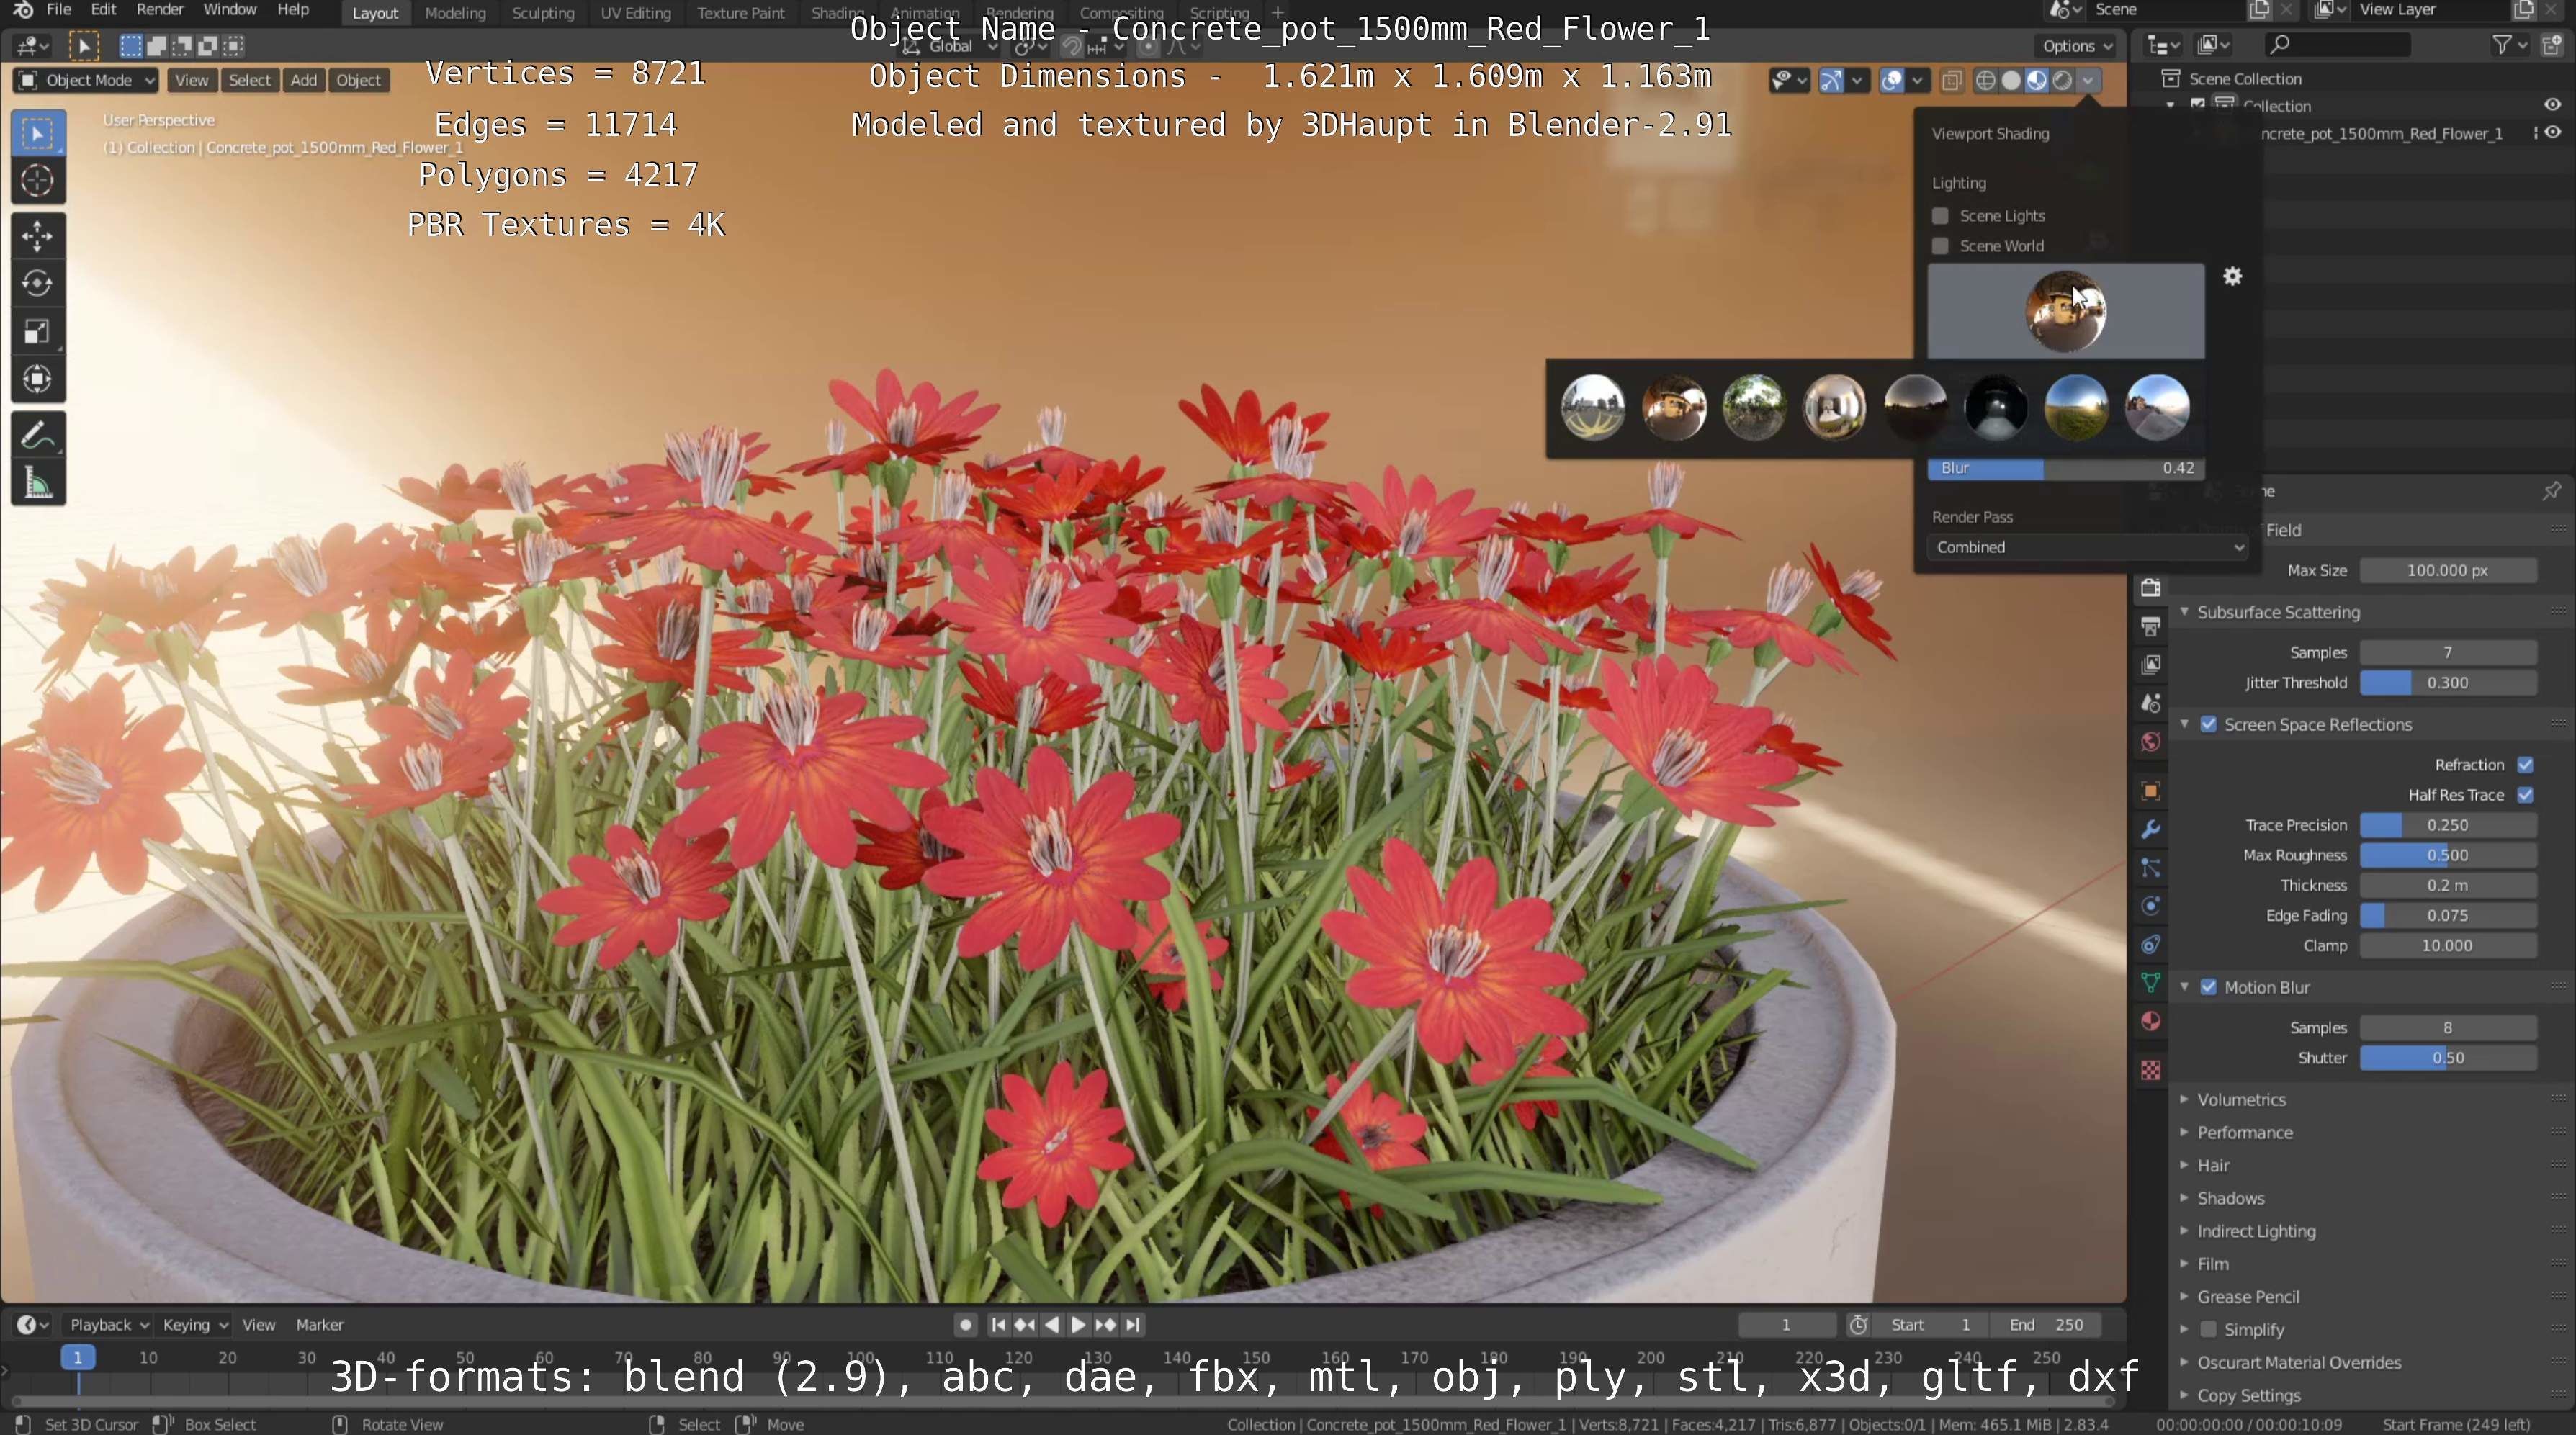Viewport: 2576px width, 1435px height.
Task: Open the Render Pass Combined dropdown
Action: pos(2088,547)
